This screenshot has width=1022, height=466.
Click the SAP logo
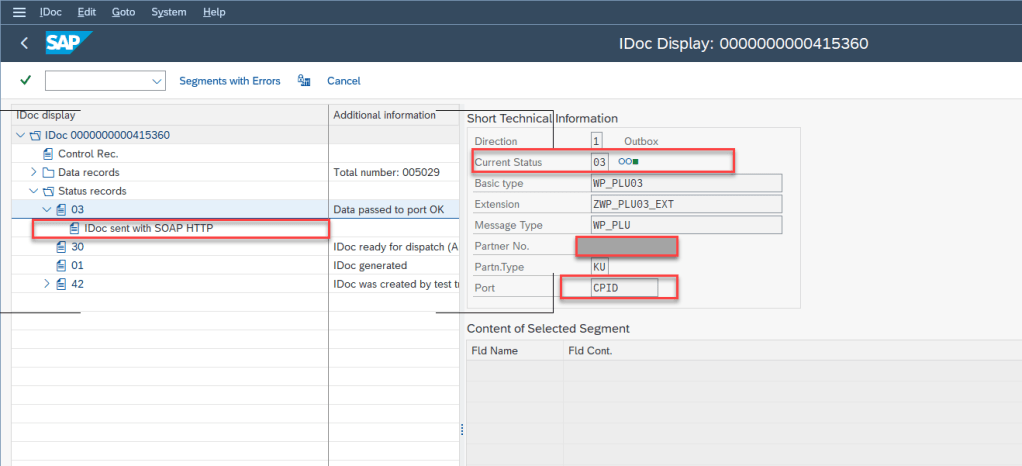tap(68, 43)
